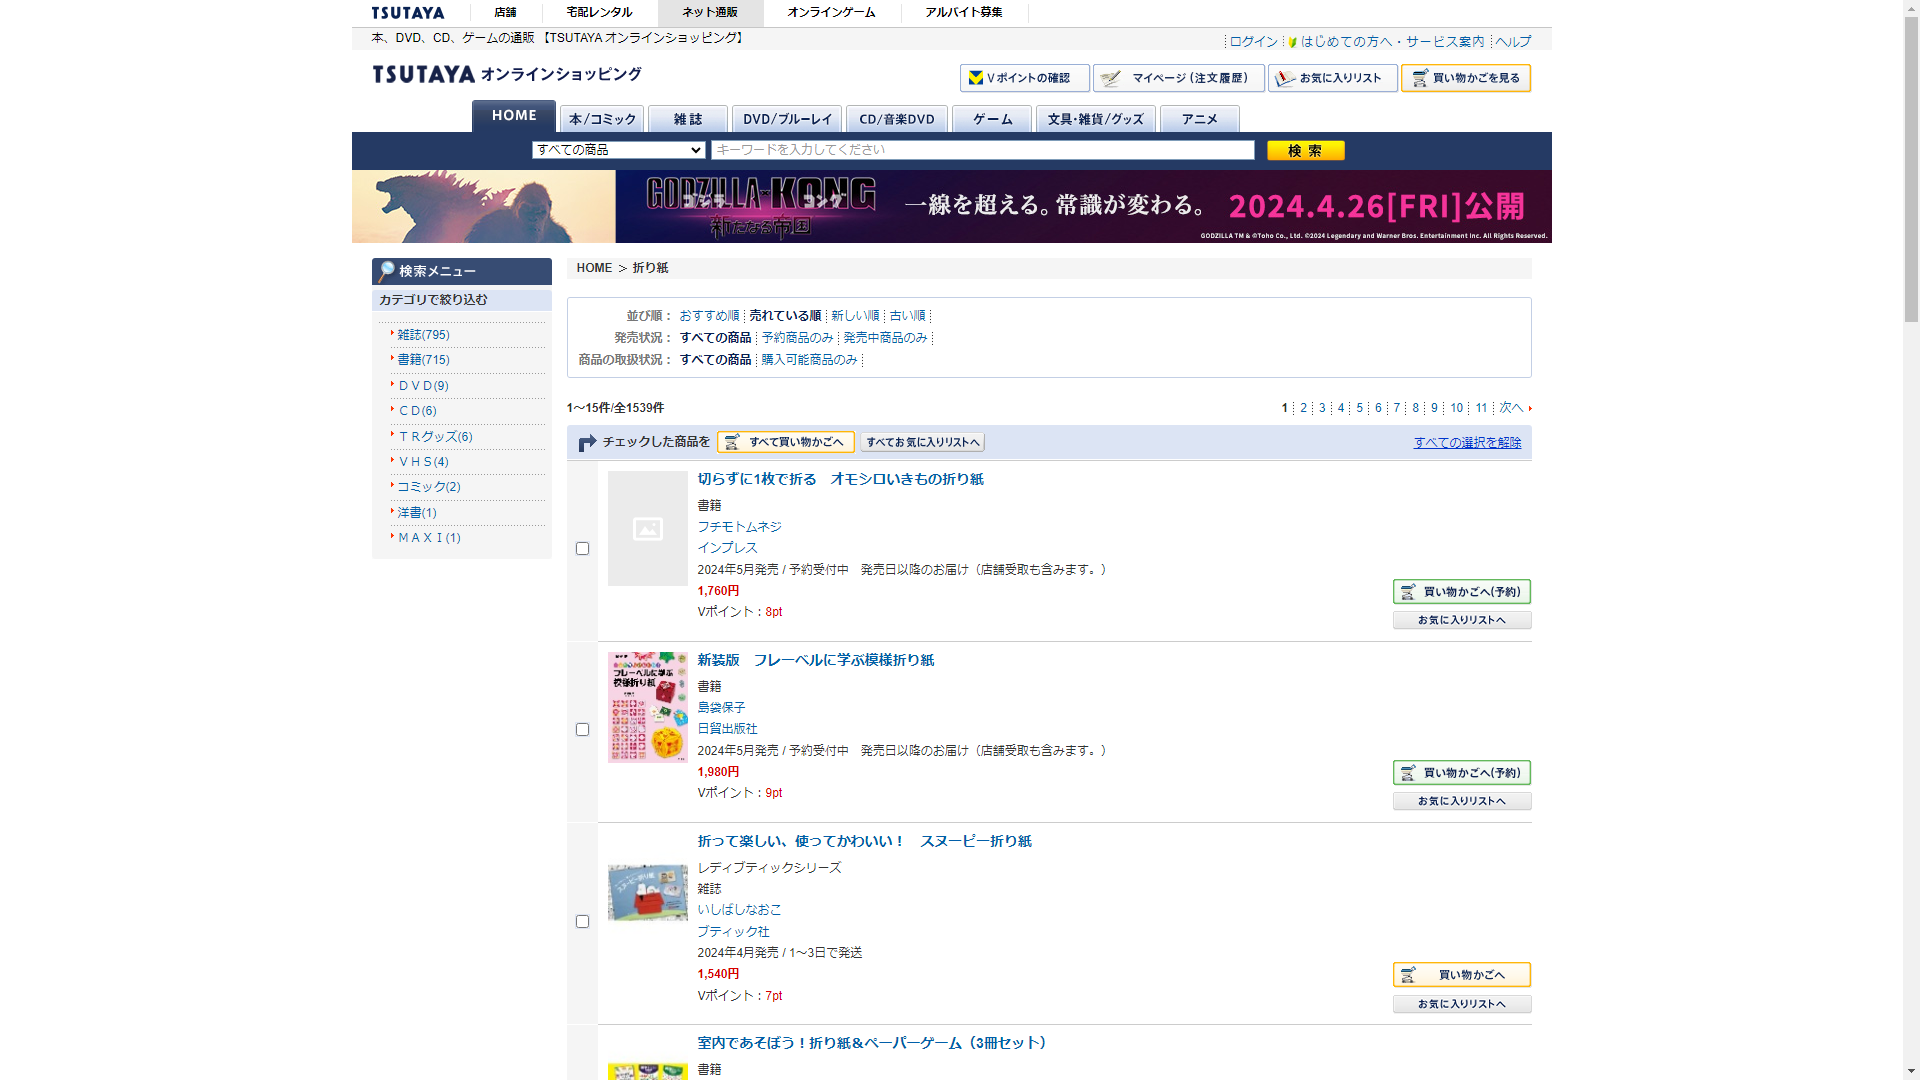Click the ログイン link
Image resolution: width=1920 pixels, height=1080 pixels.
pos(1254,42)
